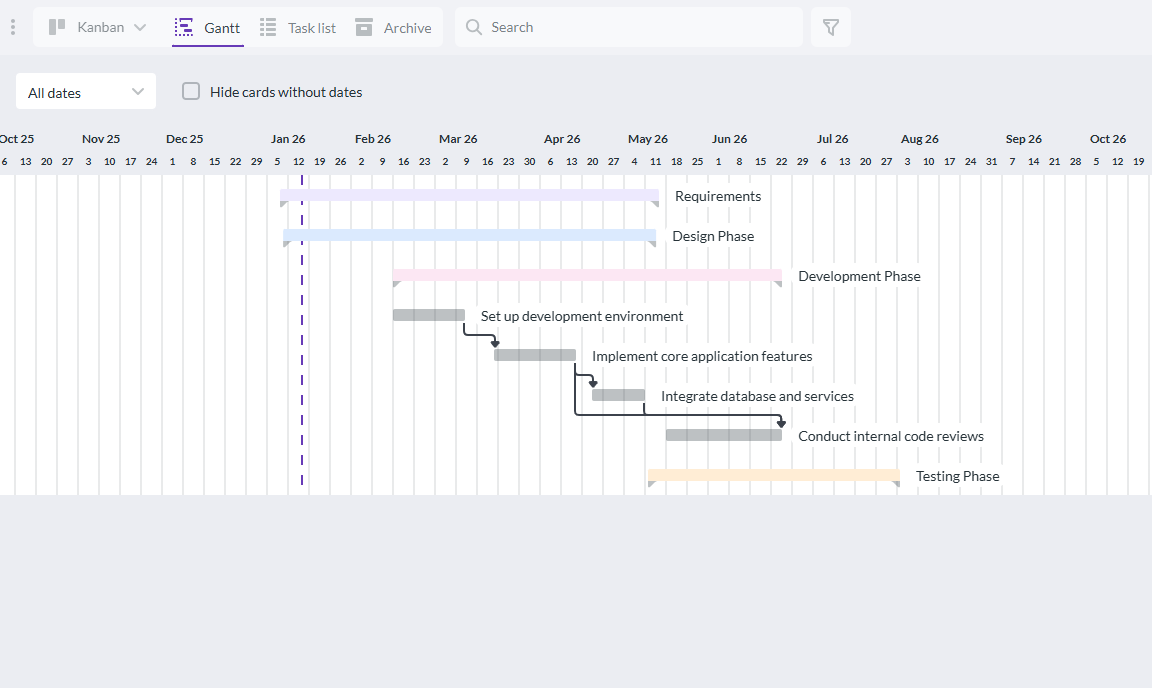Click the Testing Phase label

point(957,476)
